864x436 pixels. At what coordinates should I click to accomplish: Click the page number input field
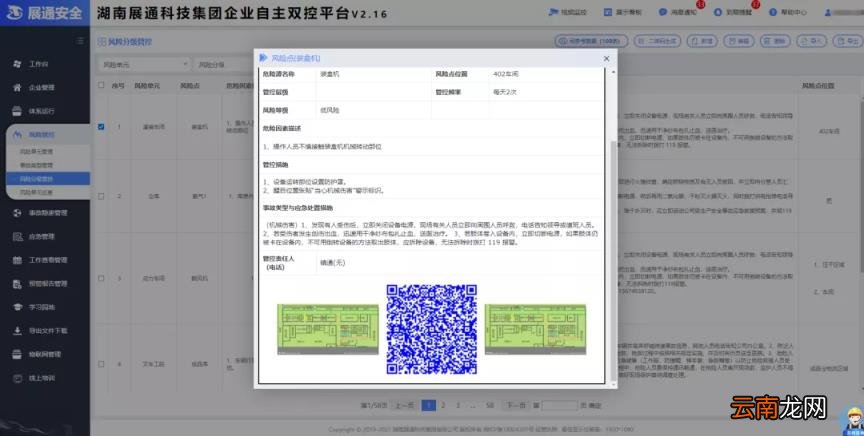pos(559,405)
